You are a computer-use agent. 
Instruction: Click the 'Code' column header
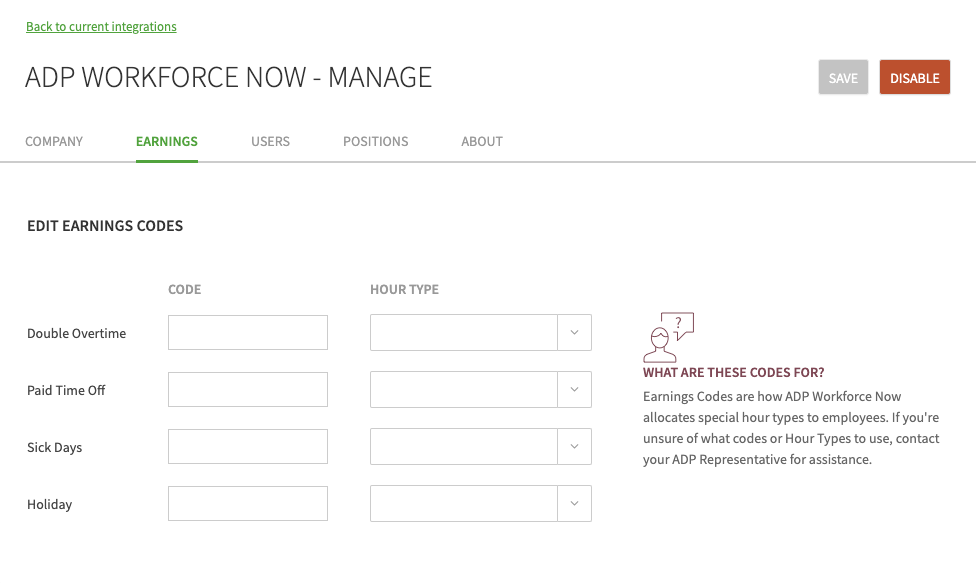(x=185, y=289)
